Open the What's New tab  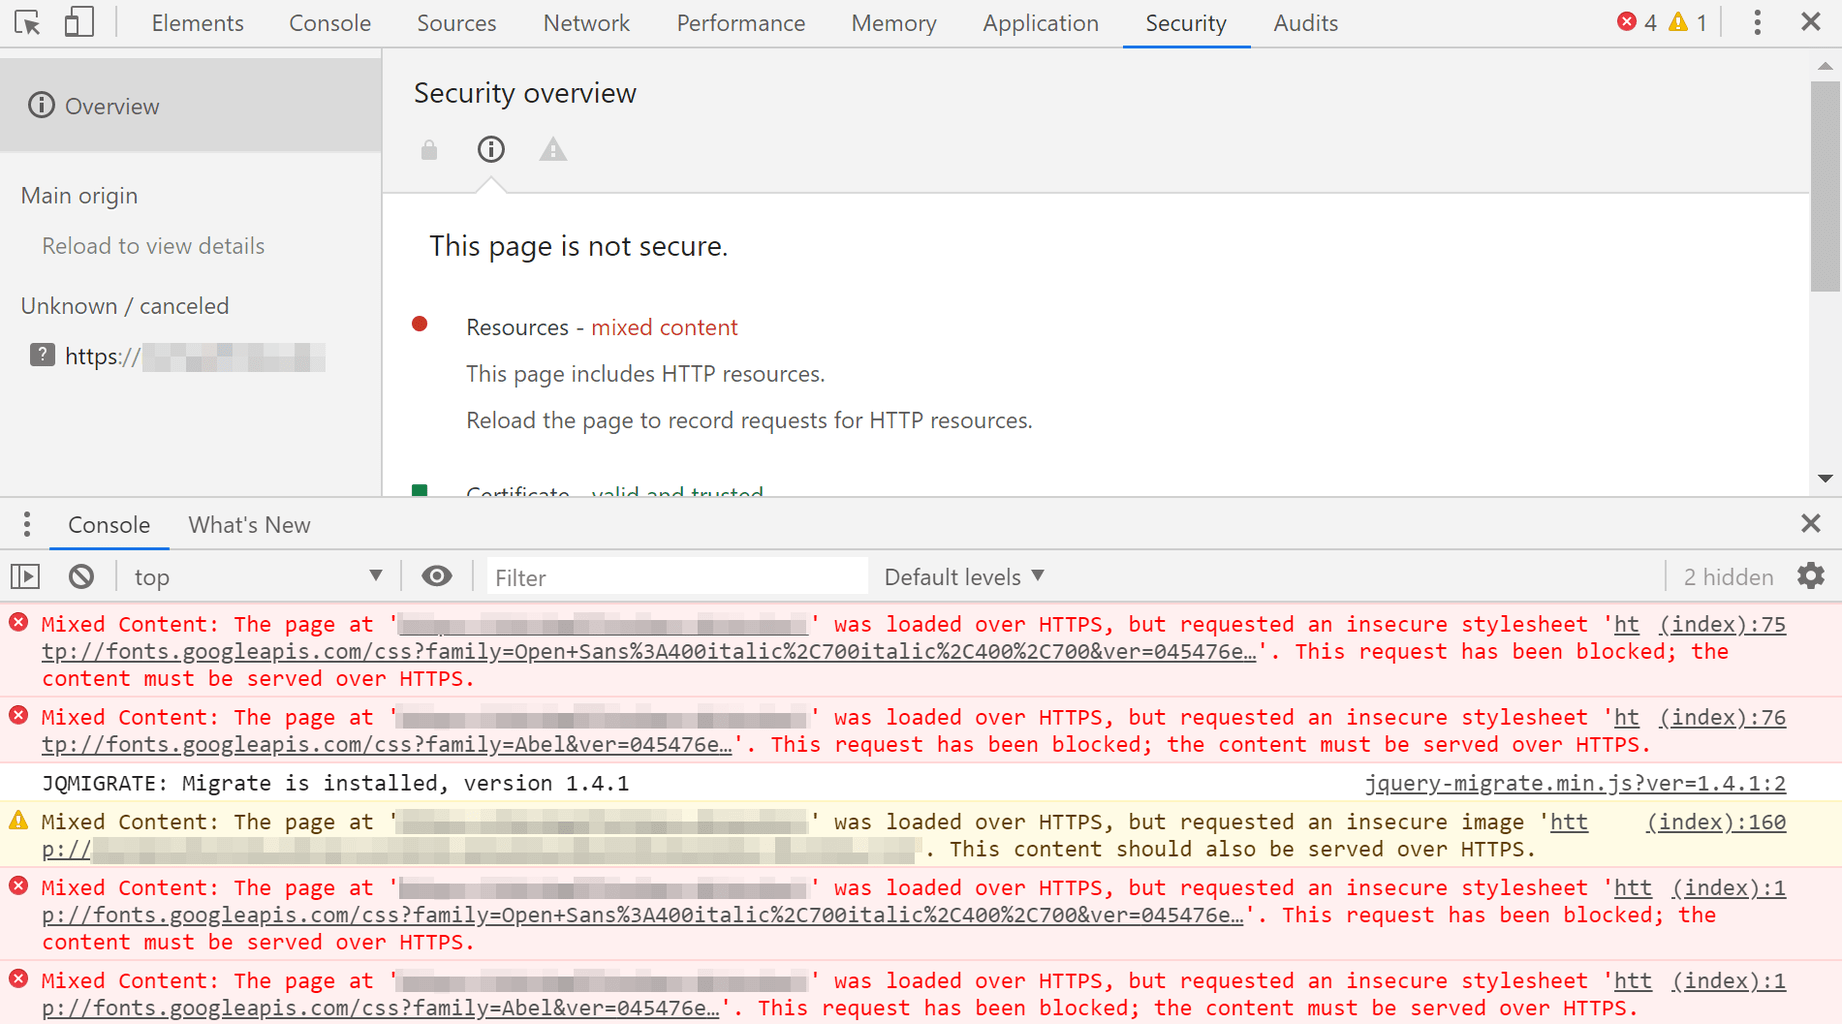click(x=248, y=524)
